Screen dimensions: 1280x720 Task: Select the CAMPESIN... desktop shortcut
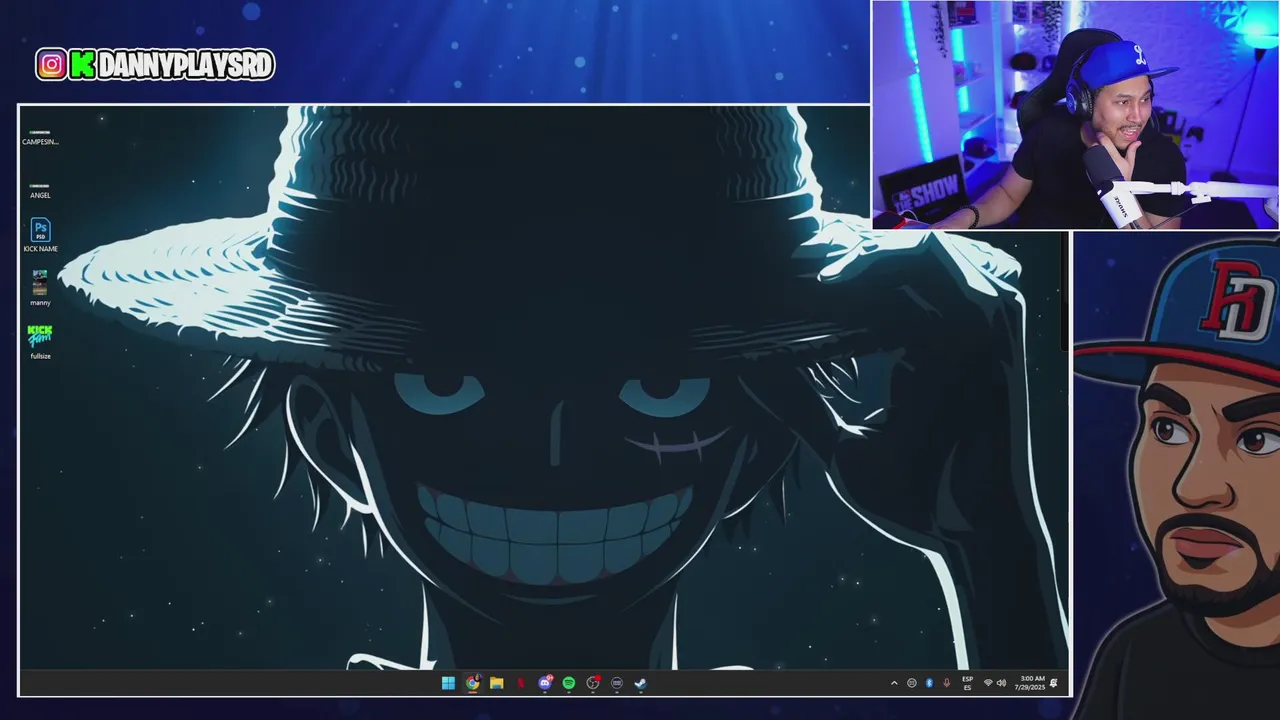click(40, 137)
